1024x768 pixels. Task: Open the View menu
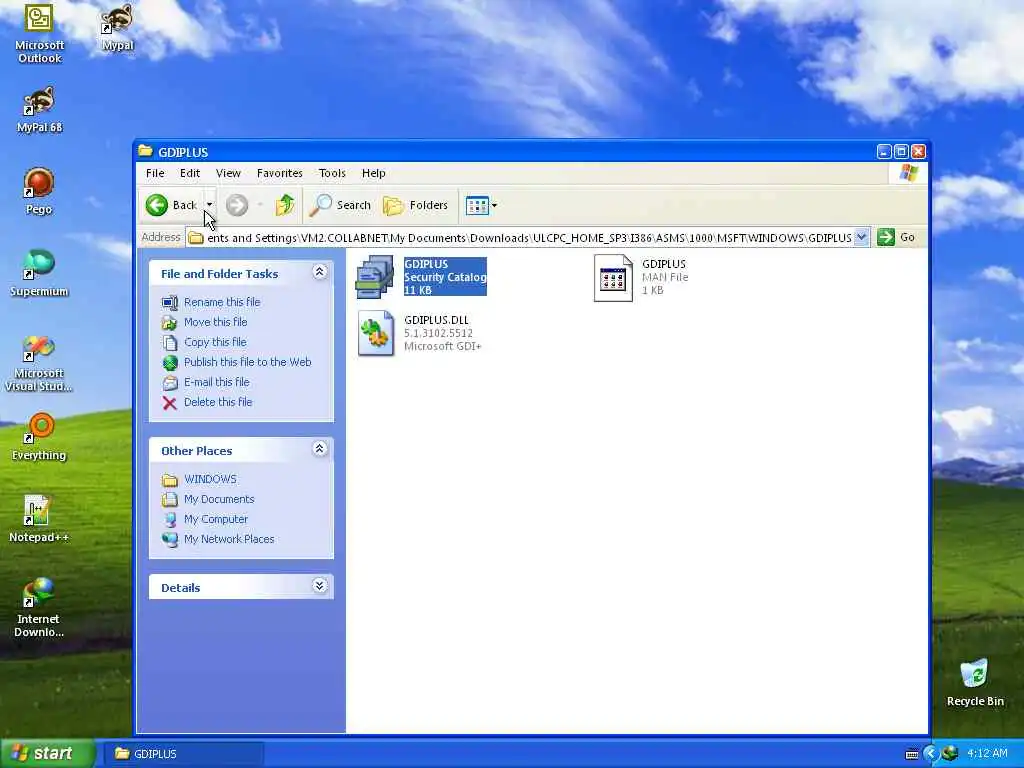pyautogui.click(x=228, y=173)
